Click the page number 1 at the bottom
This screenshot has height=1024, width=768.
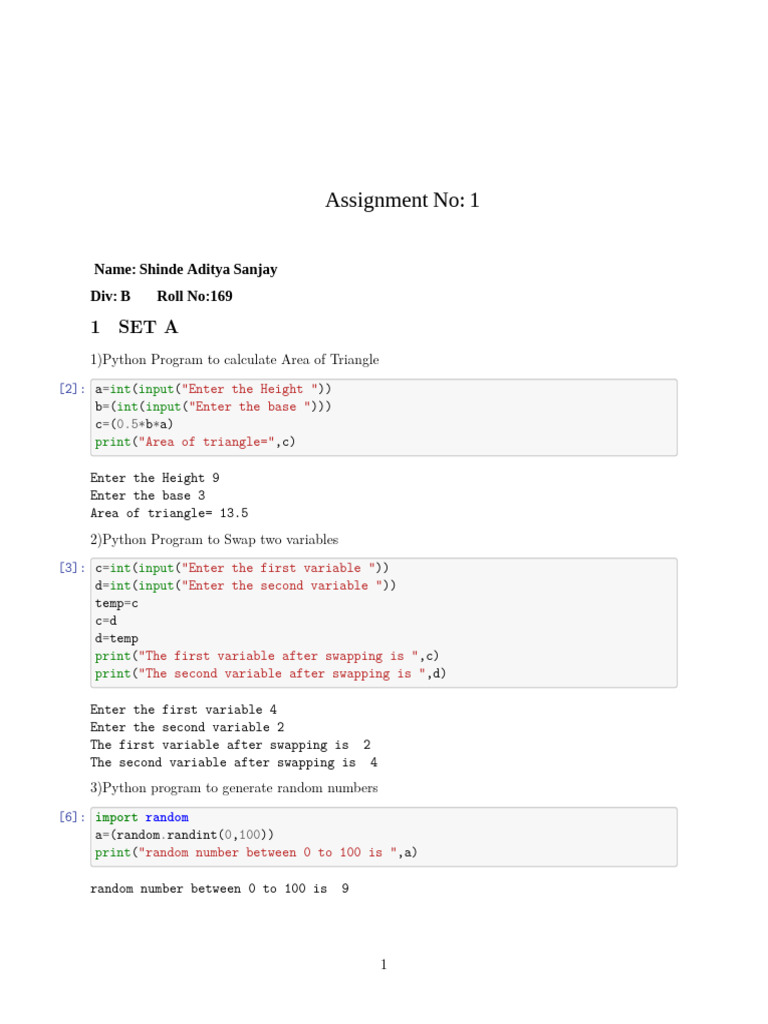384,965
